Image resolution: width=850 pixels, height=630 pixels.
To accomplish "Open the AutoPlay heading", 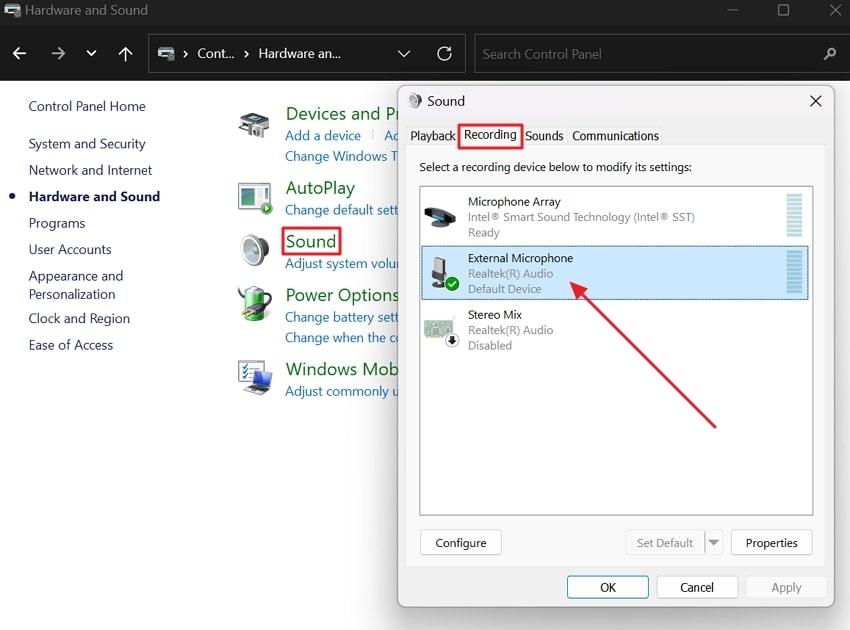I will (320, 188).
